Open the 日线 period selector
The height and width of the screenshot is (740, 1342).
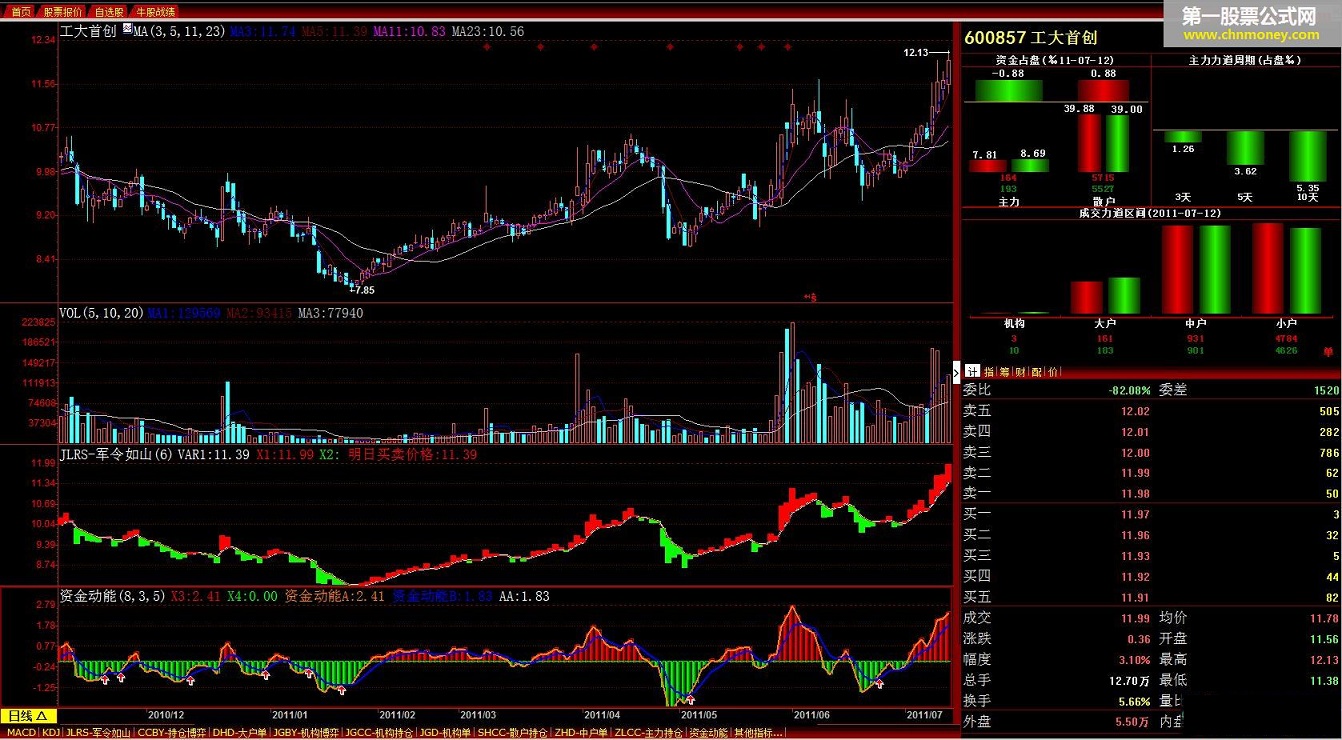(29, 716)
